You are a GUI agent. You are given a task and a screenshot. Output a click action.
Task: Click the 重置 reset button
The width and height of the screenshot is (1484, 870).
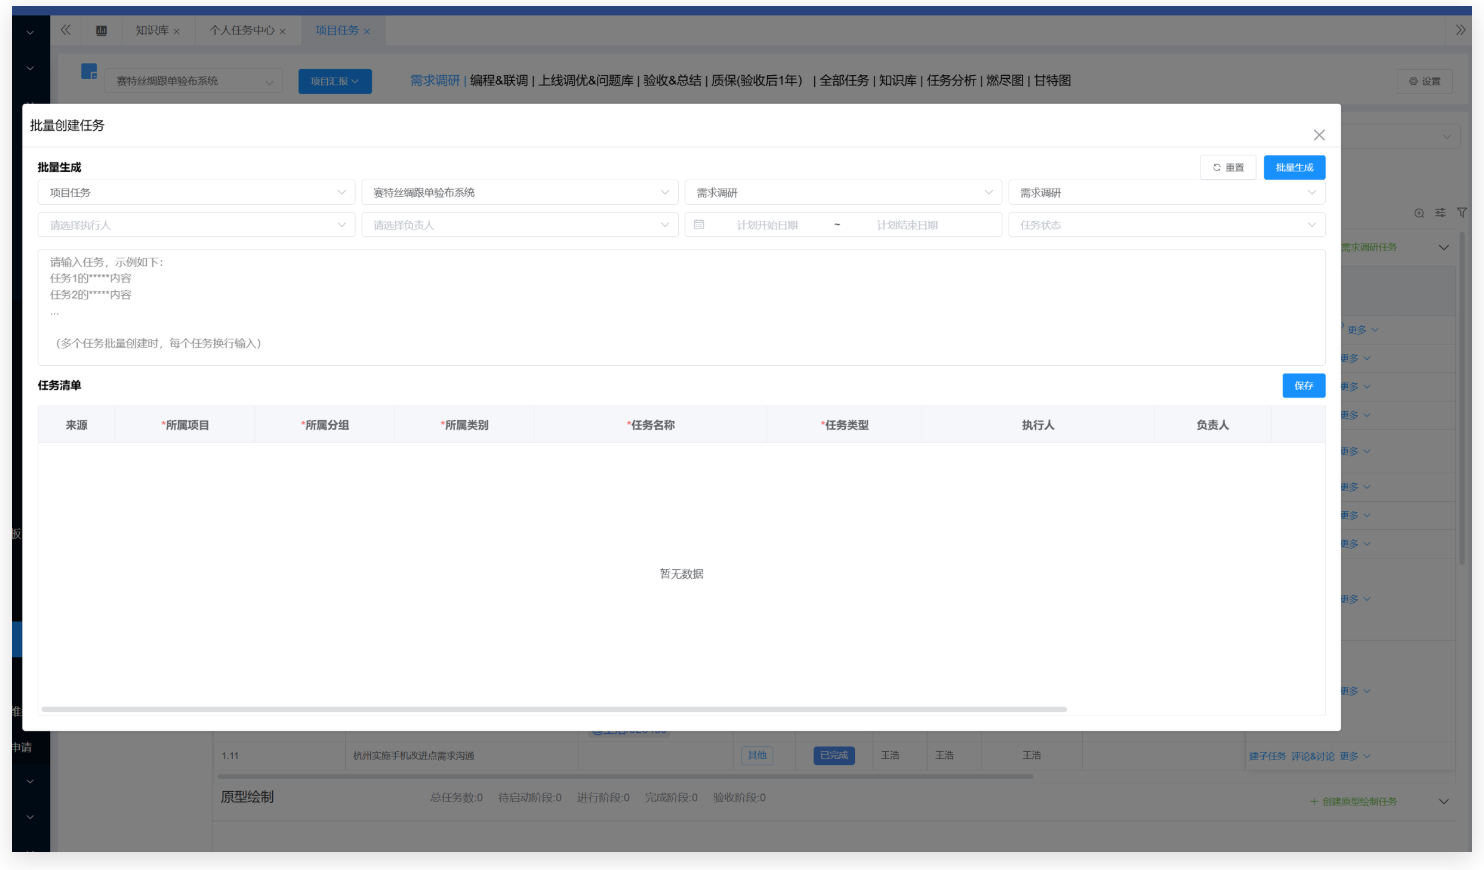pyautogui.click(x=1228, y=168)
